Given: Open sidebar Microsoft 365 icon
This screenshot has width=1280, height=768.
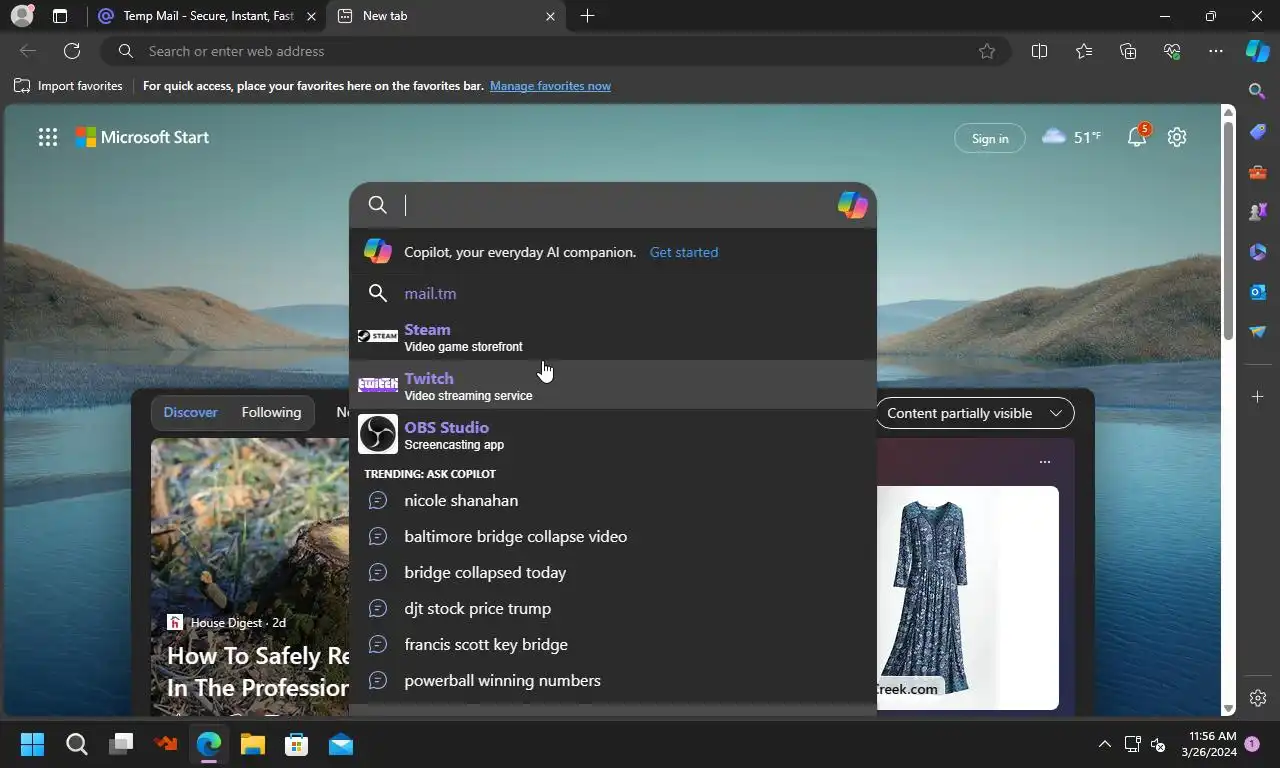Looking at the screenshot, I should pos(1258,252).
